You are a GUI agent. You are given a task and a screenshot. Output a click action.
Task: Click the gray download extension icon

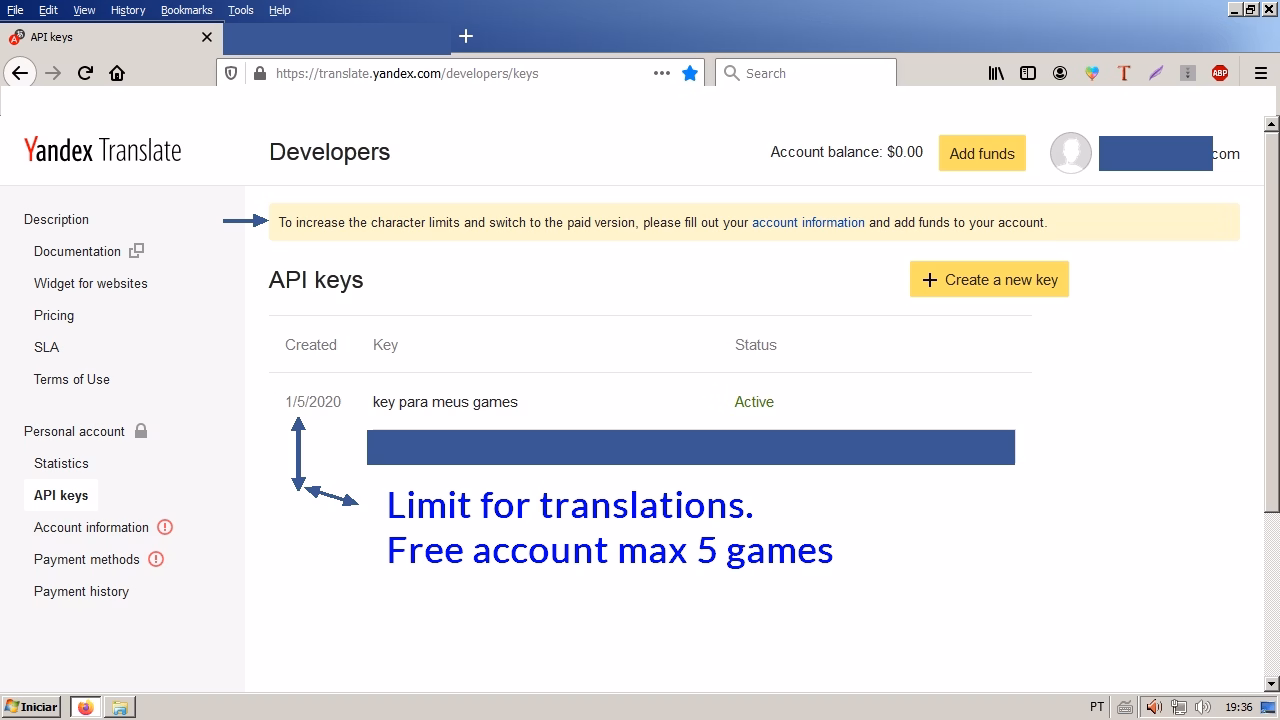(1188, 73)
